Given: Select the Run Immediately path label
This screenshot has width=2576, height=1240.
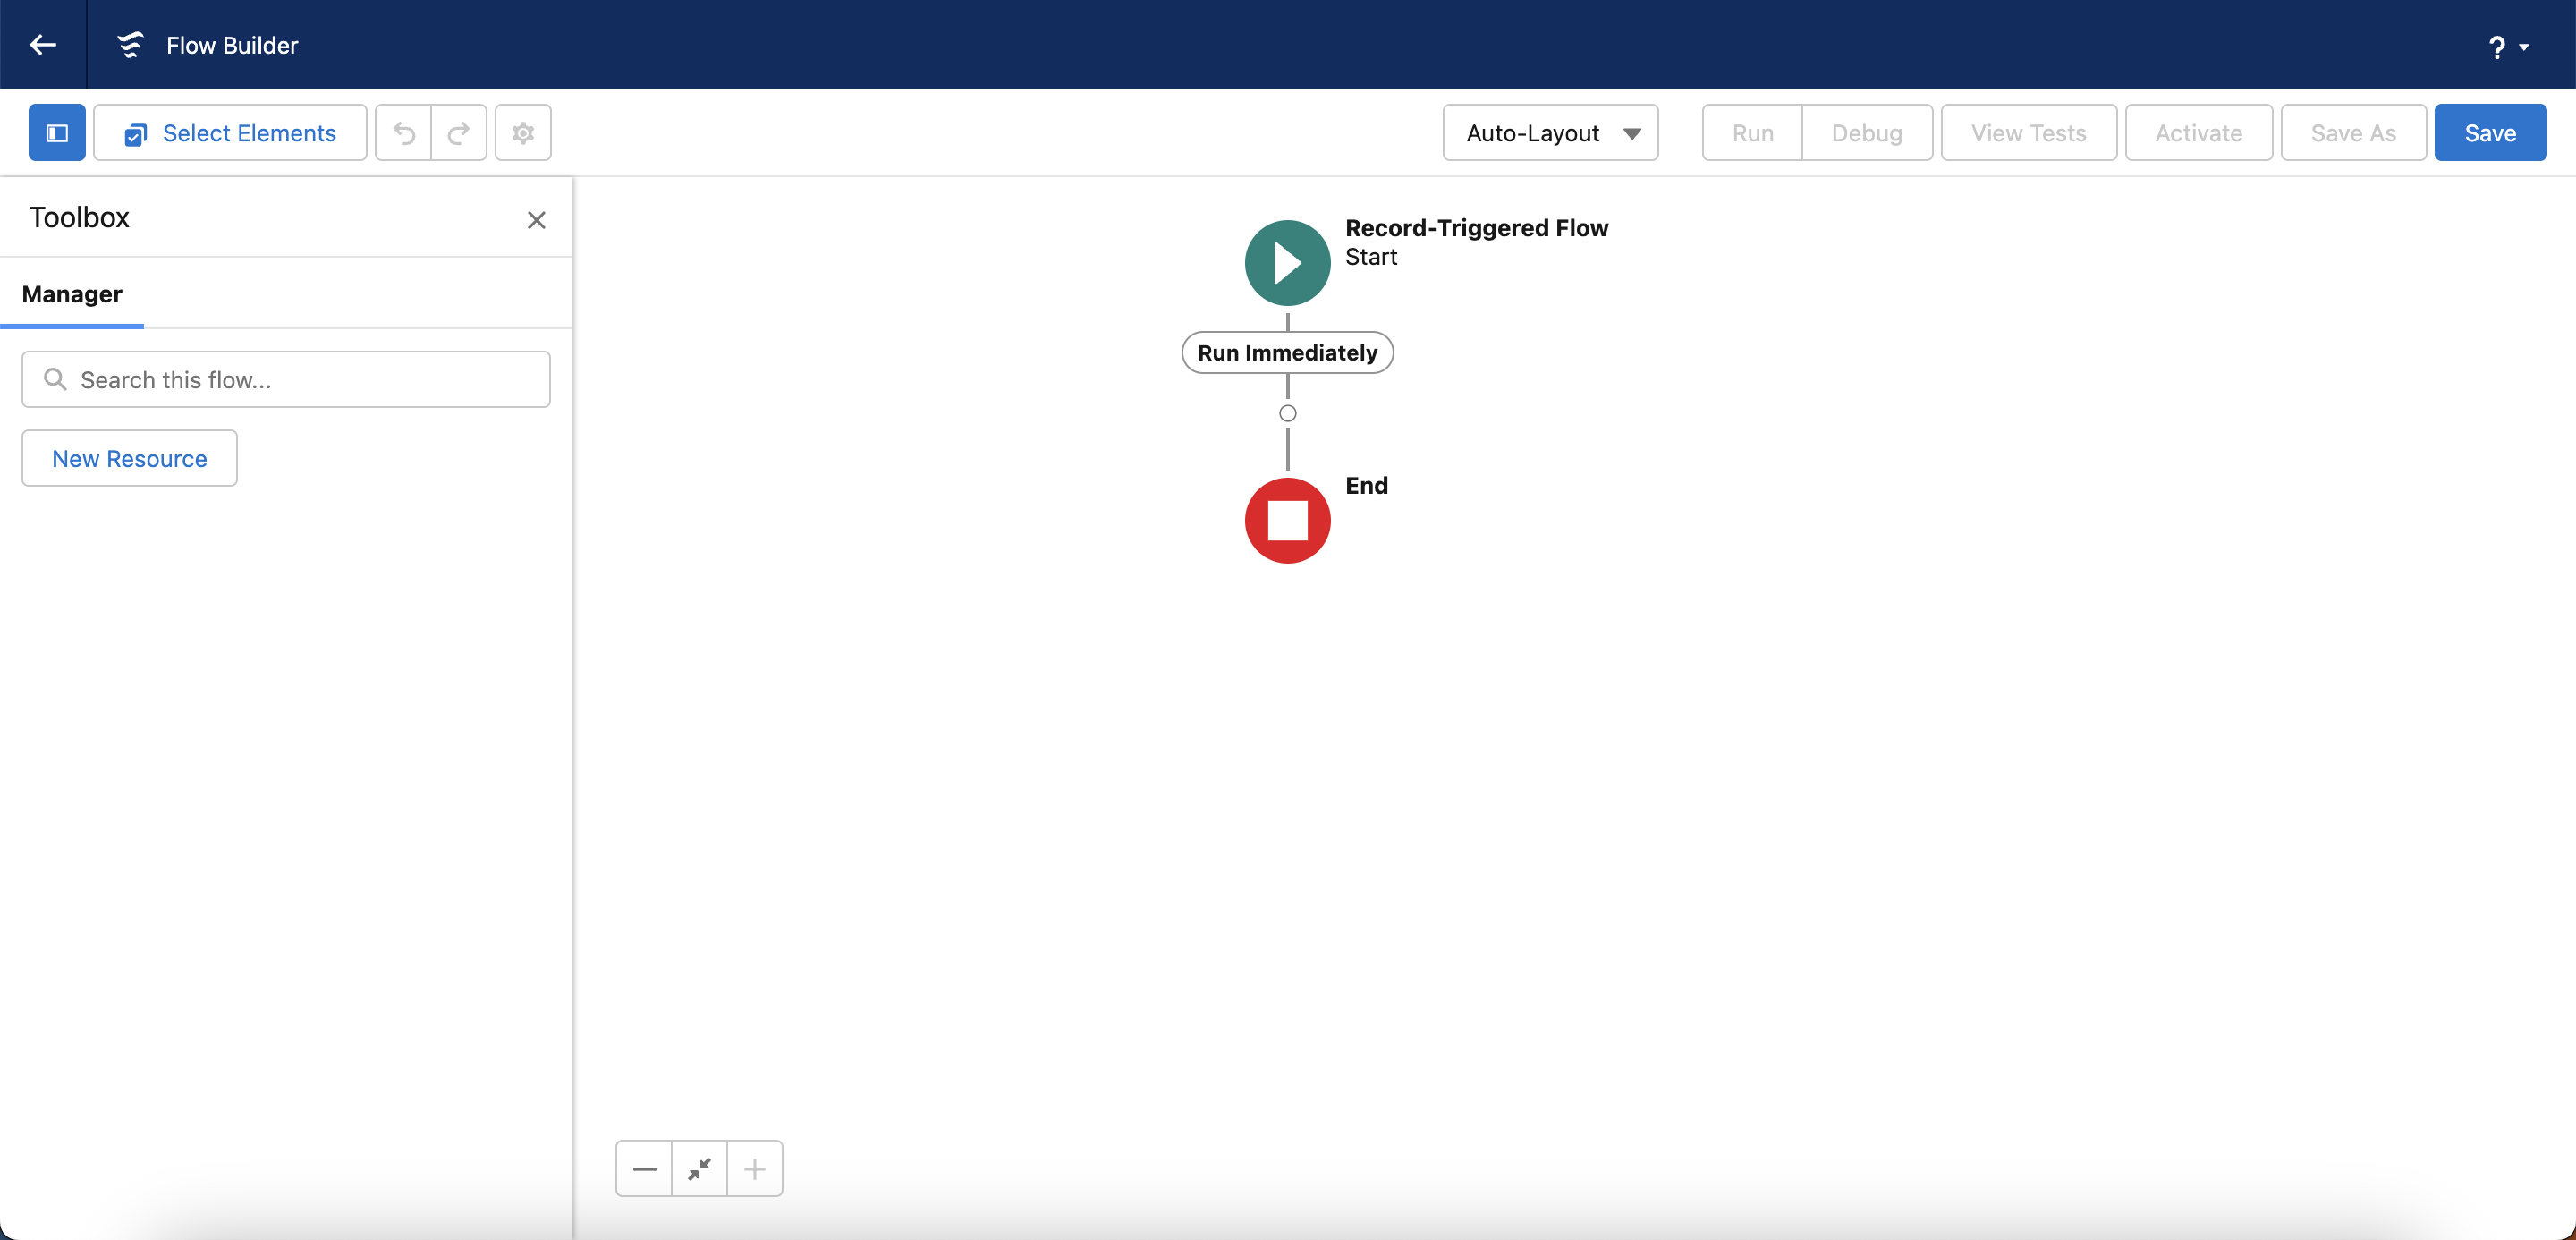Looking at the screenshot, I should (x=1287, y=353).
